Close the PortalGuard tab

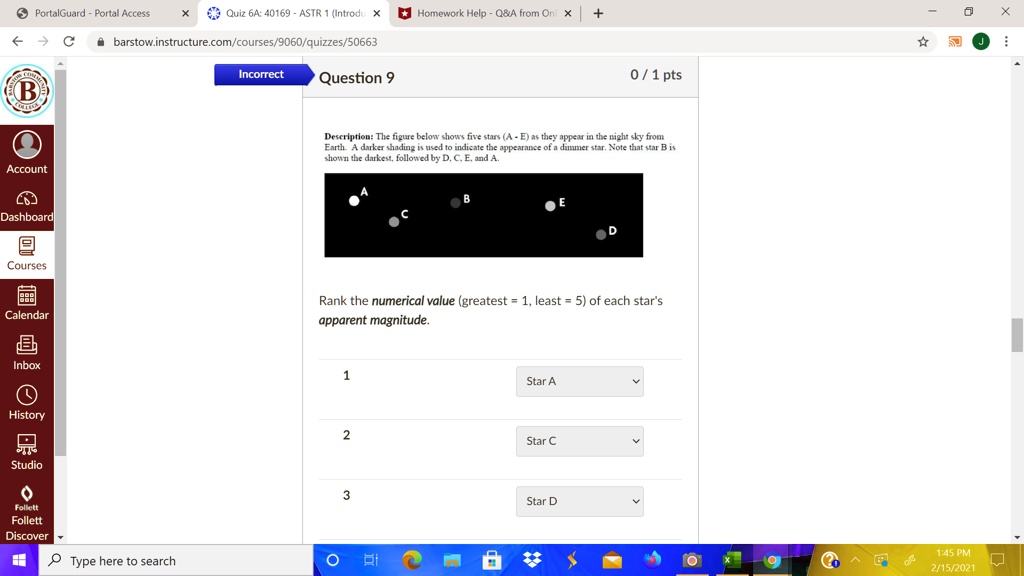(x=185, y=13)
